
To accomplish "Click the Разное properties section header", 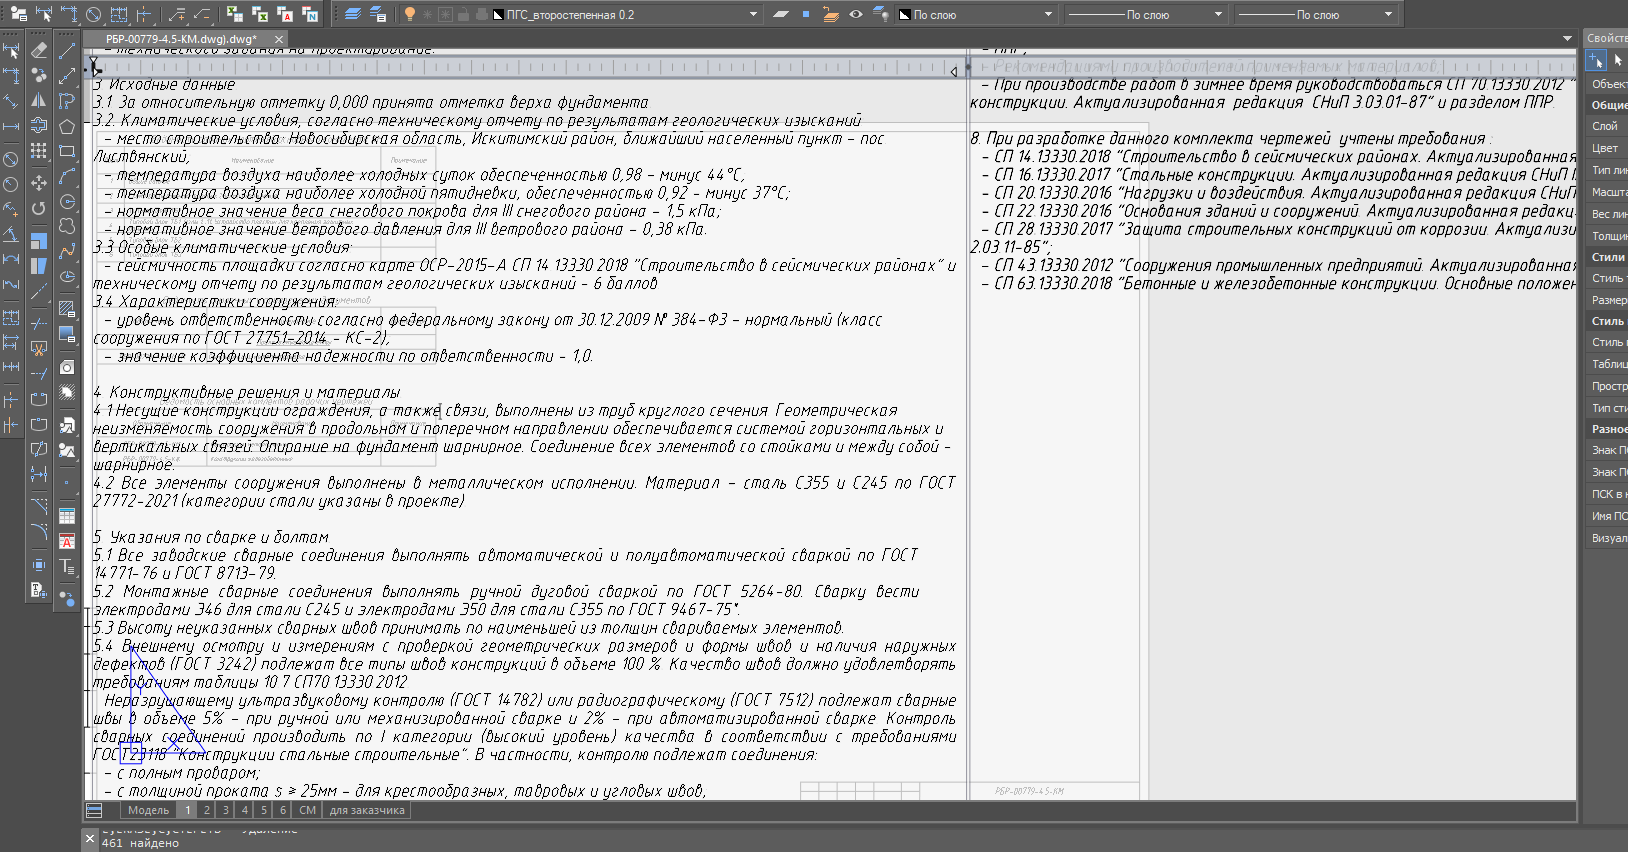I will [1606, 429].
